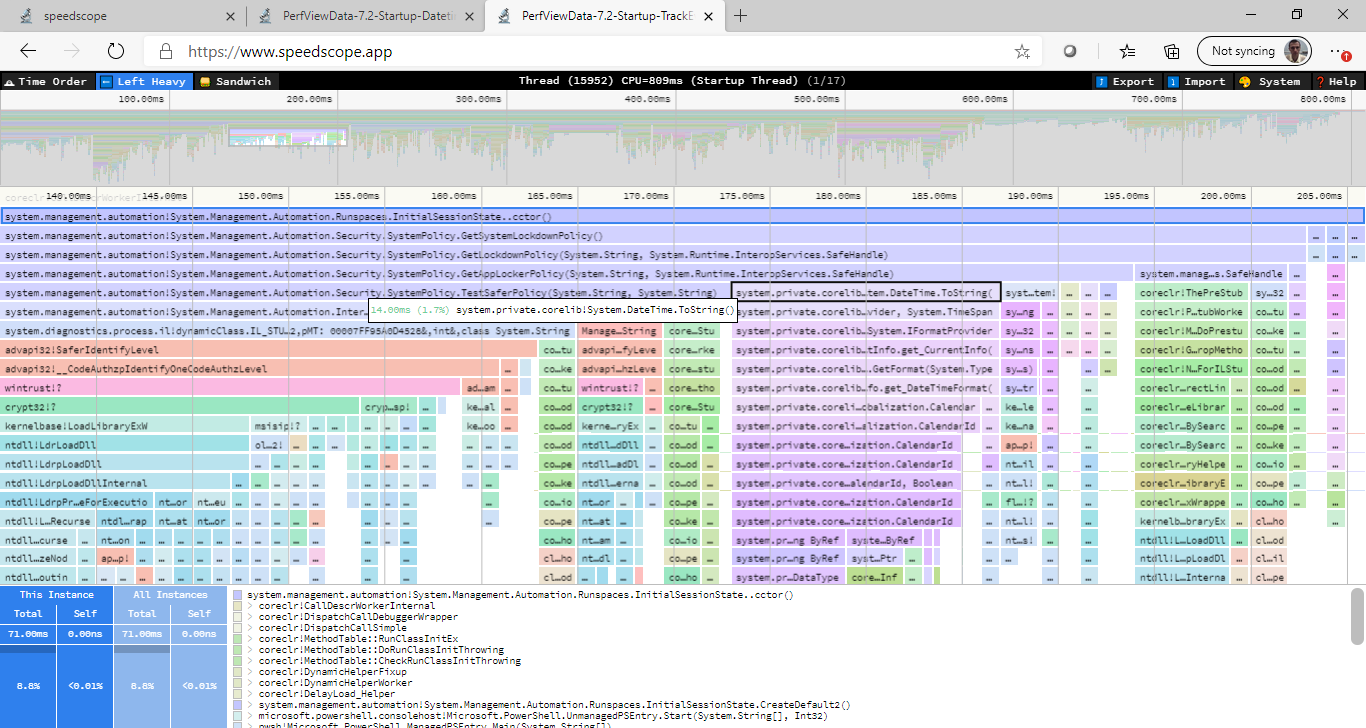Close the PerfViewData-7.2-Startup-Dateti tab

point(469,16)
